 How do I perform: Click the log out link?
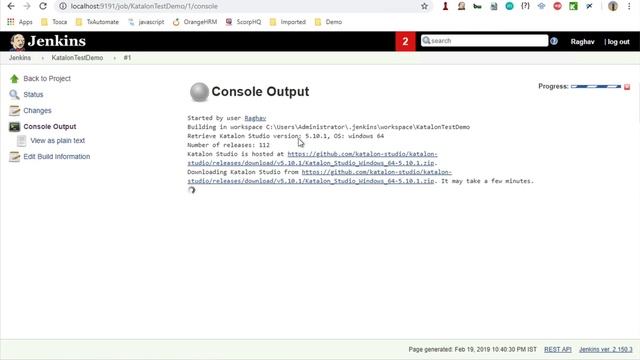point(618,42)
